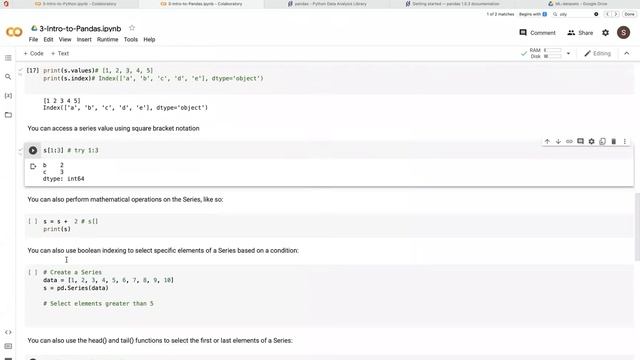Click the line s = pd.Series(data)
Screen dimensions: 640x360
[76, 288]
